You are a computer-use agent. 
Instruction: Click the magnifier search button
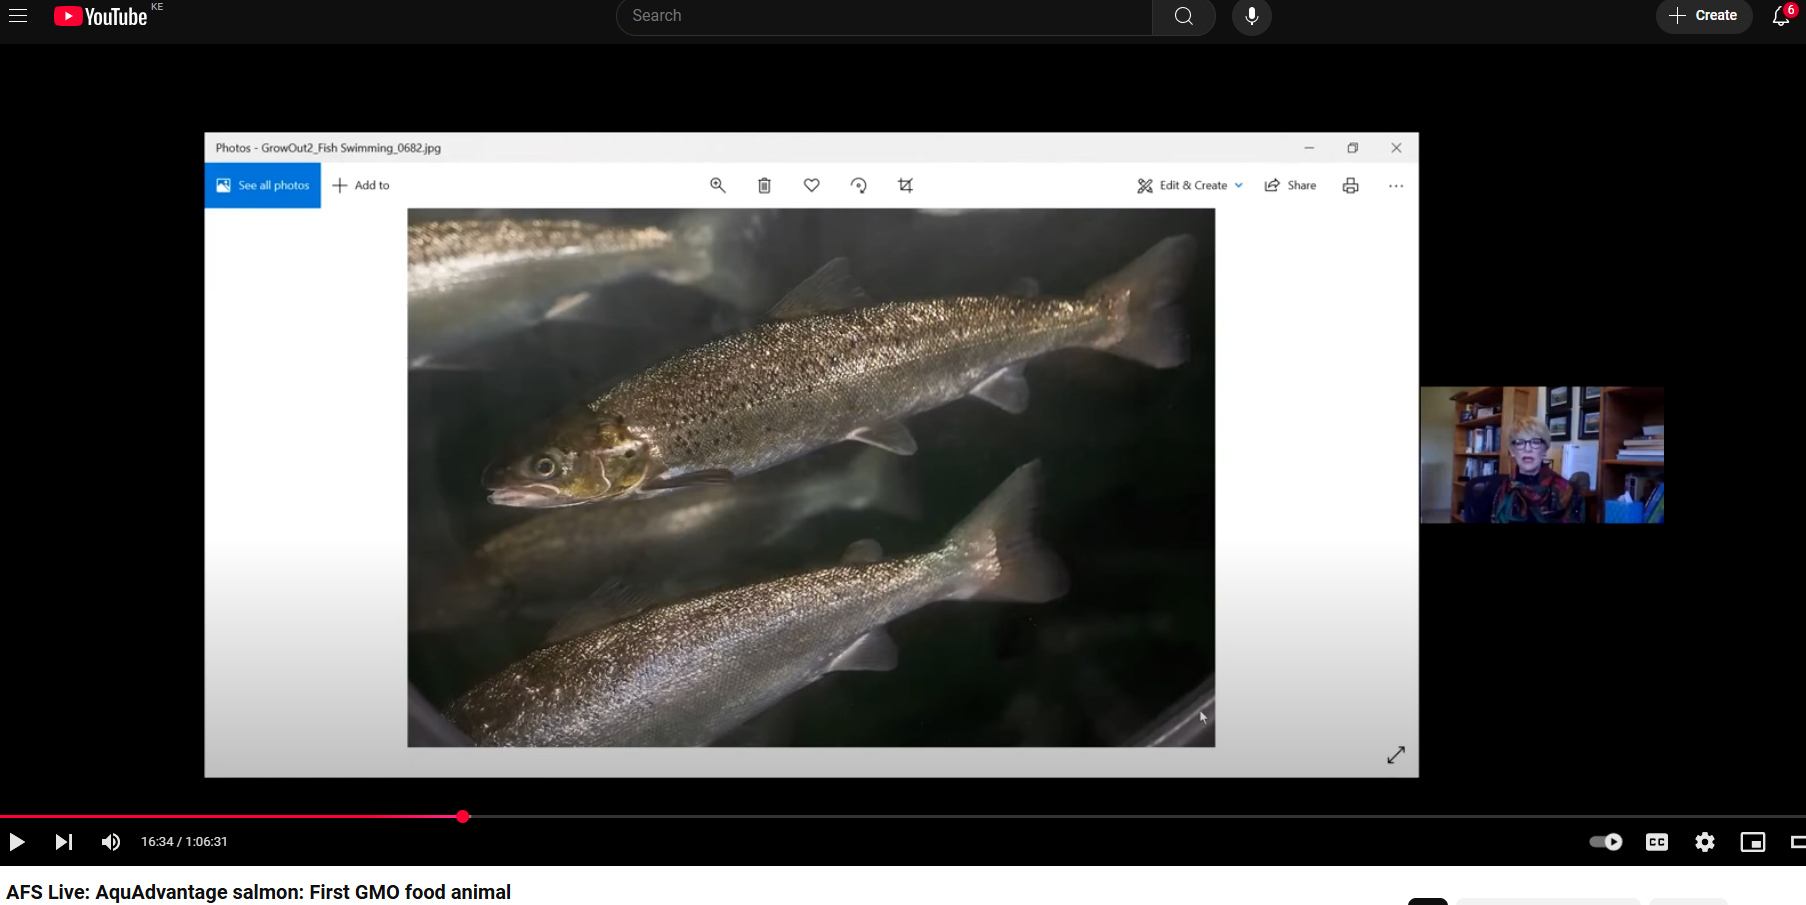(x=1184, y=16)
